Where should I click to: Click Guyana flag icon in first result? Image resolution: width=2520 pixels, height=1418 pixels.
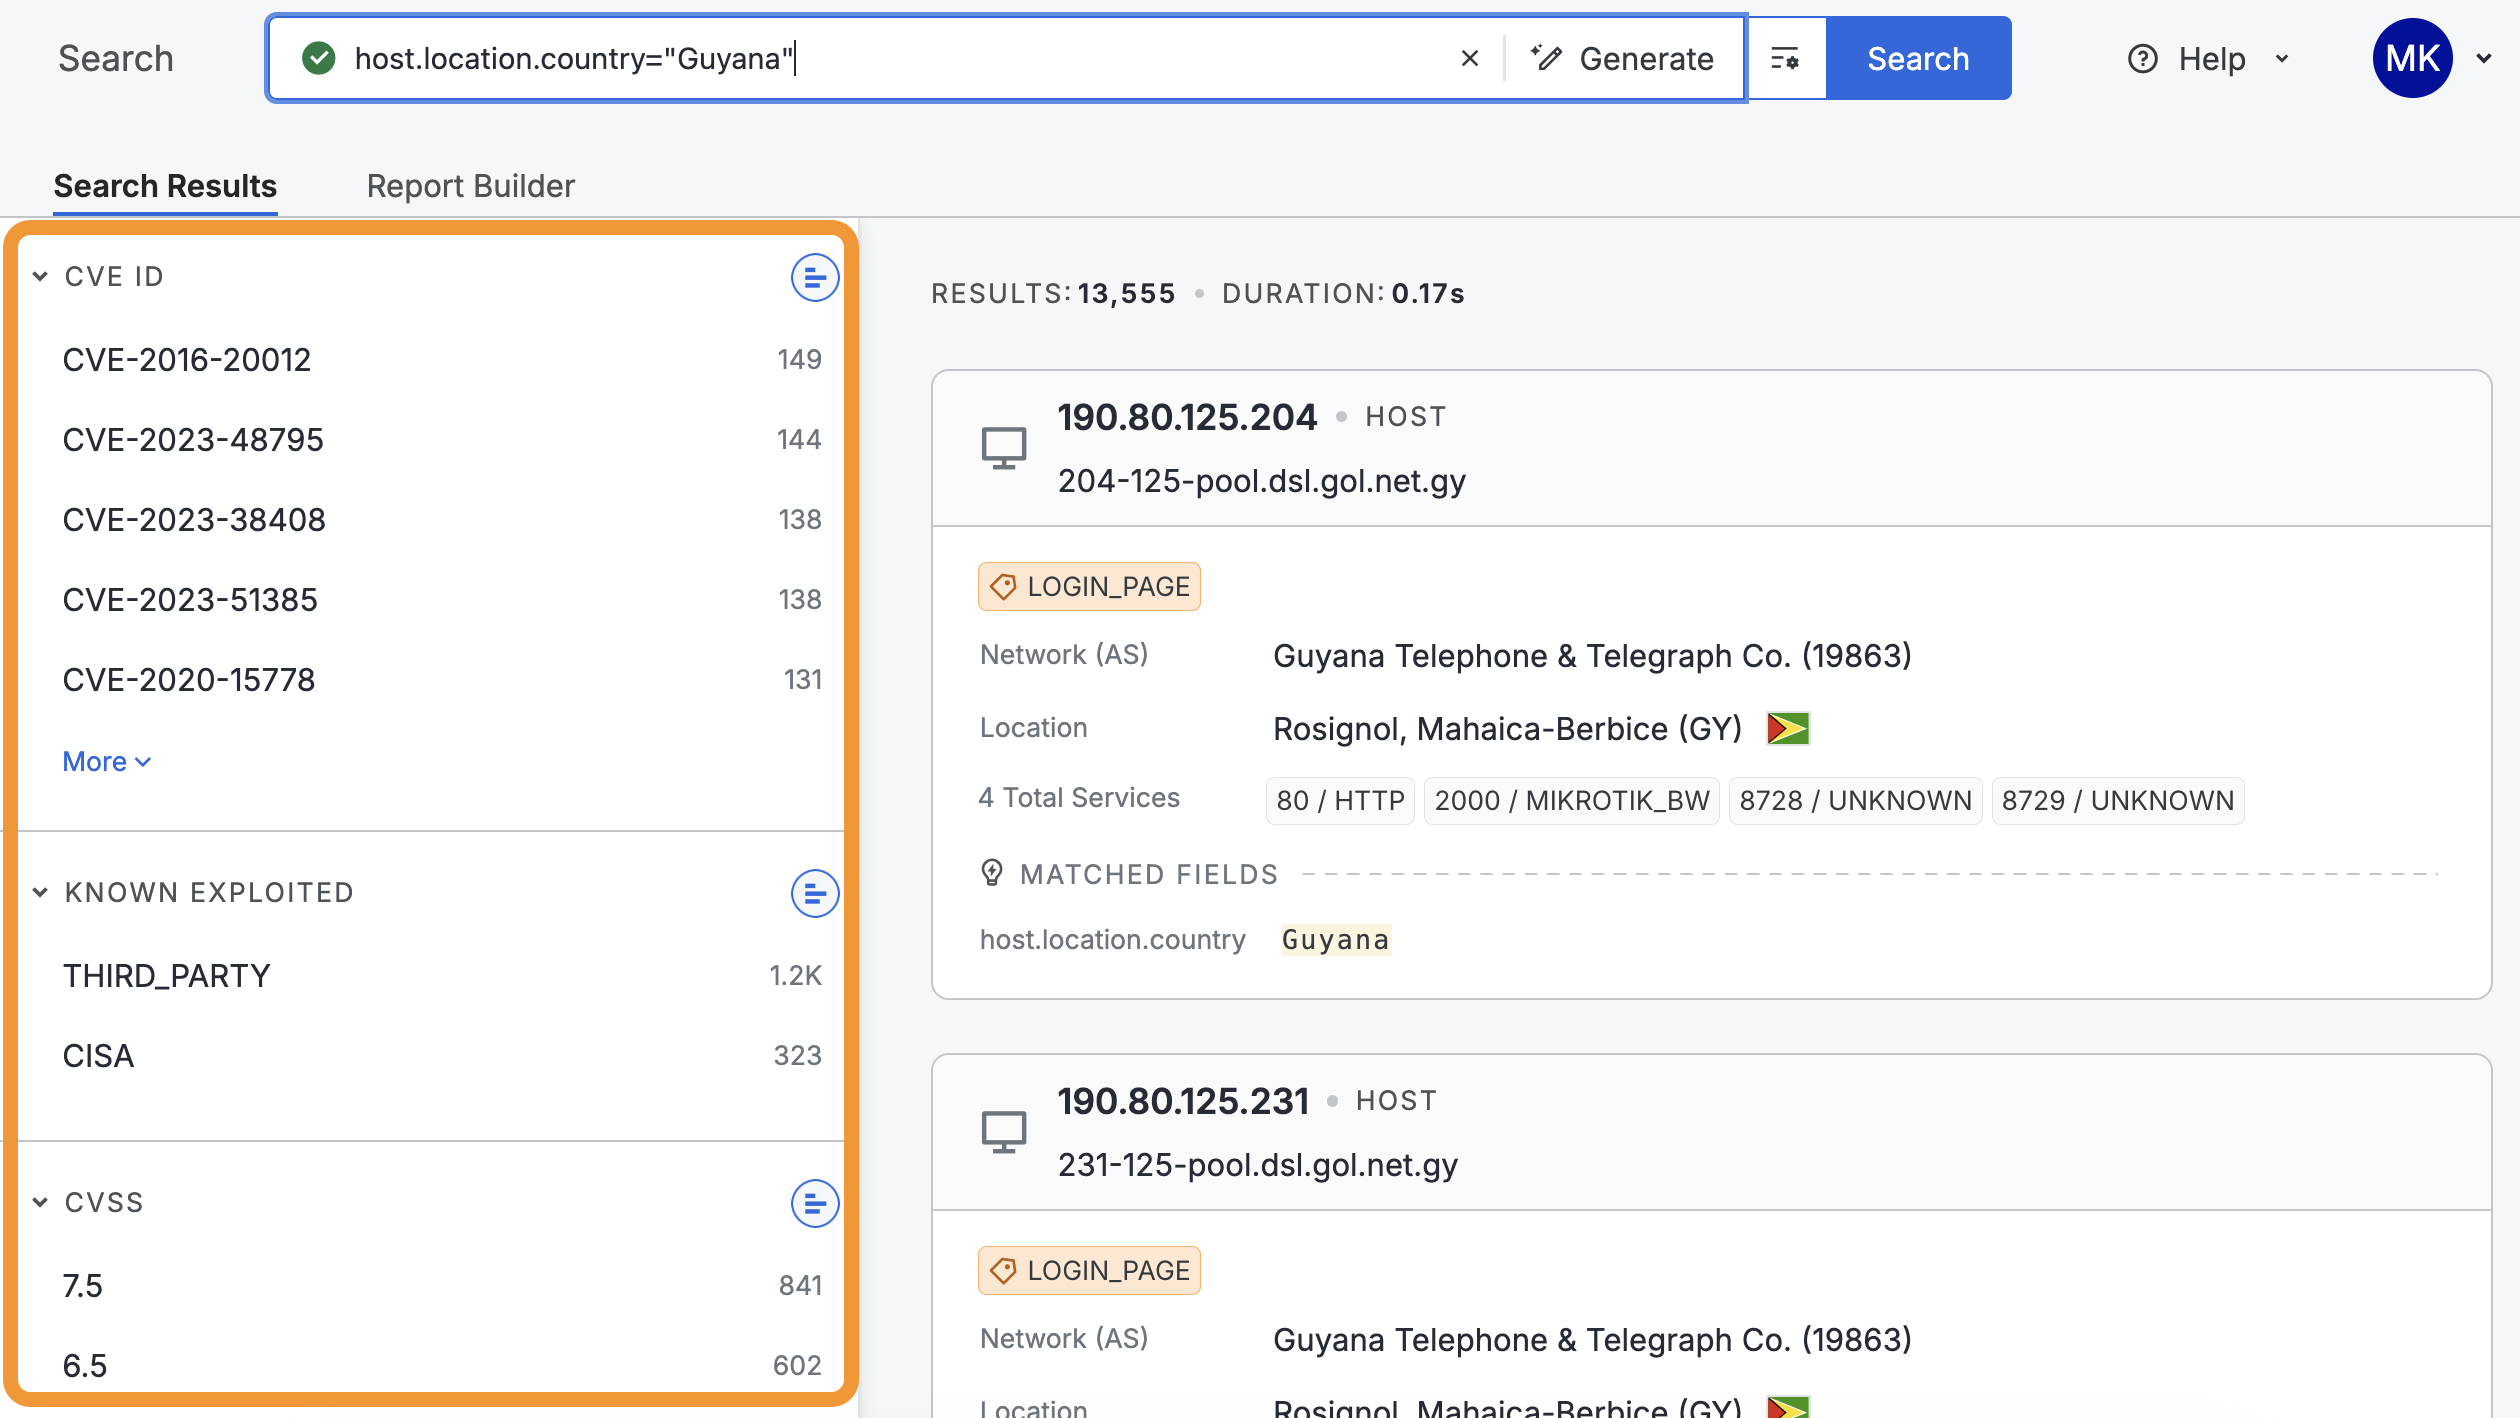click(x=1787, y=728)
